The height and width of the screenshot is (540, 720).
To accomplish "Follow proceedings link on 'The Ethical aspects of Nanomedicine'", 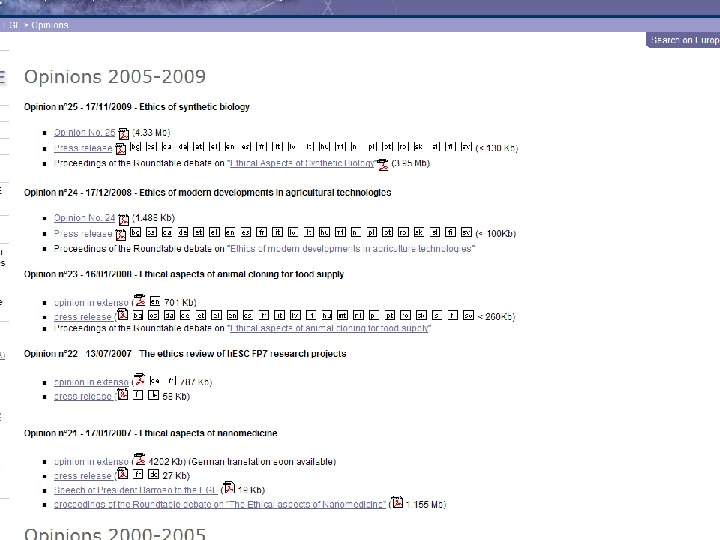I will click(x=219, y=504).
